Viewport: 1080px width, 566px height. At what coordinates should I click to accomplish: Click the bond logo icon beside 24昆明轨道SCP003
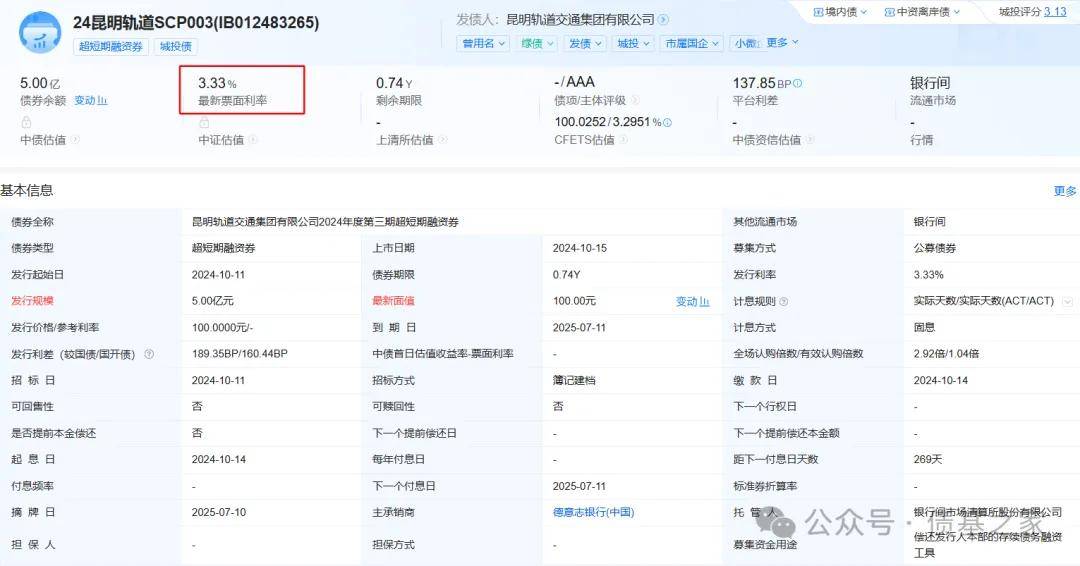tap(40, 31)
